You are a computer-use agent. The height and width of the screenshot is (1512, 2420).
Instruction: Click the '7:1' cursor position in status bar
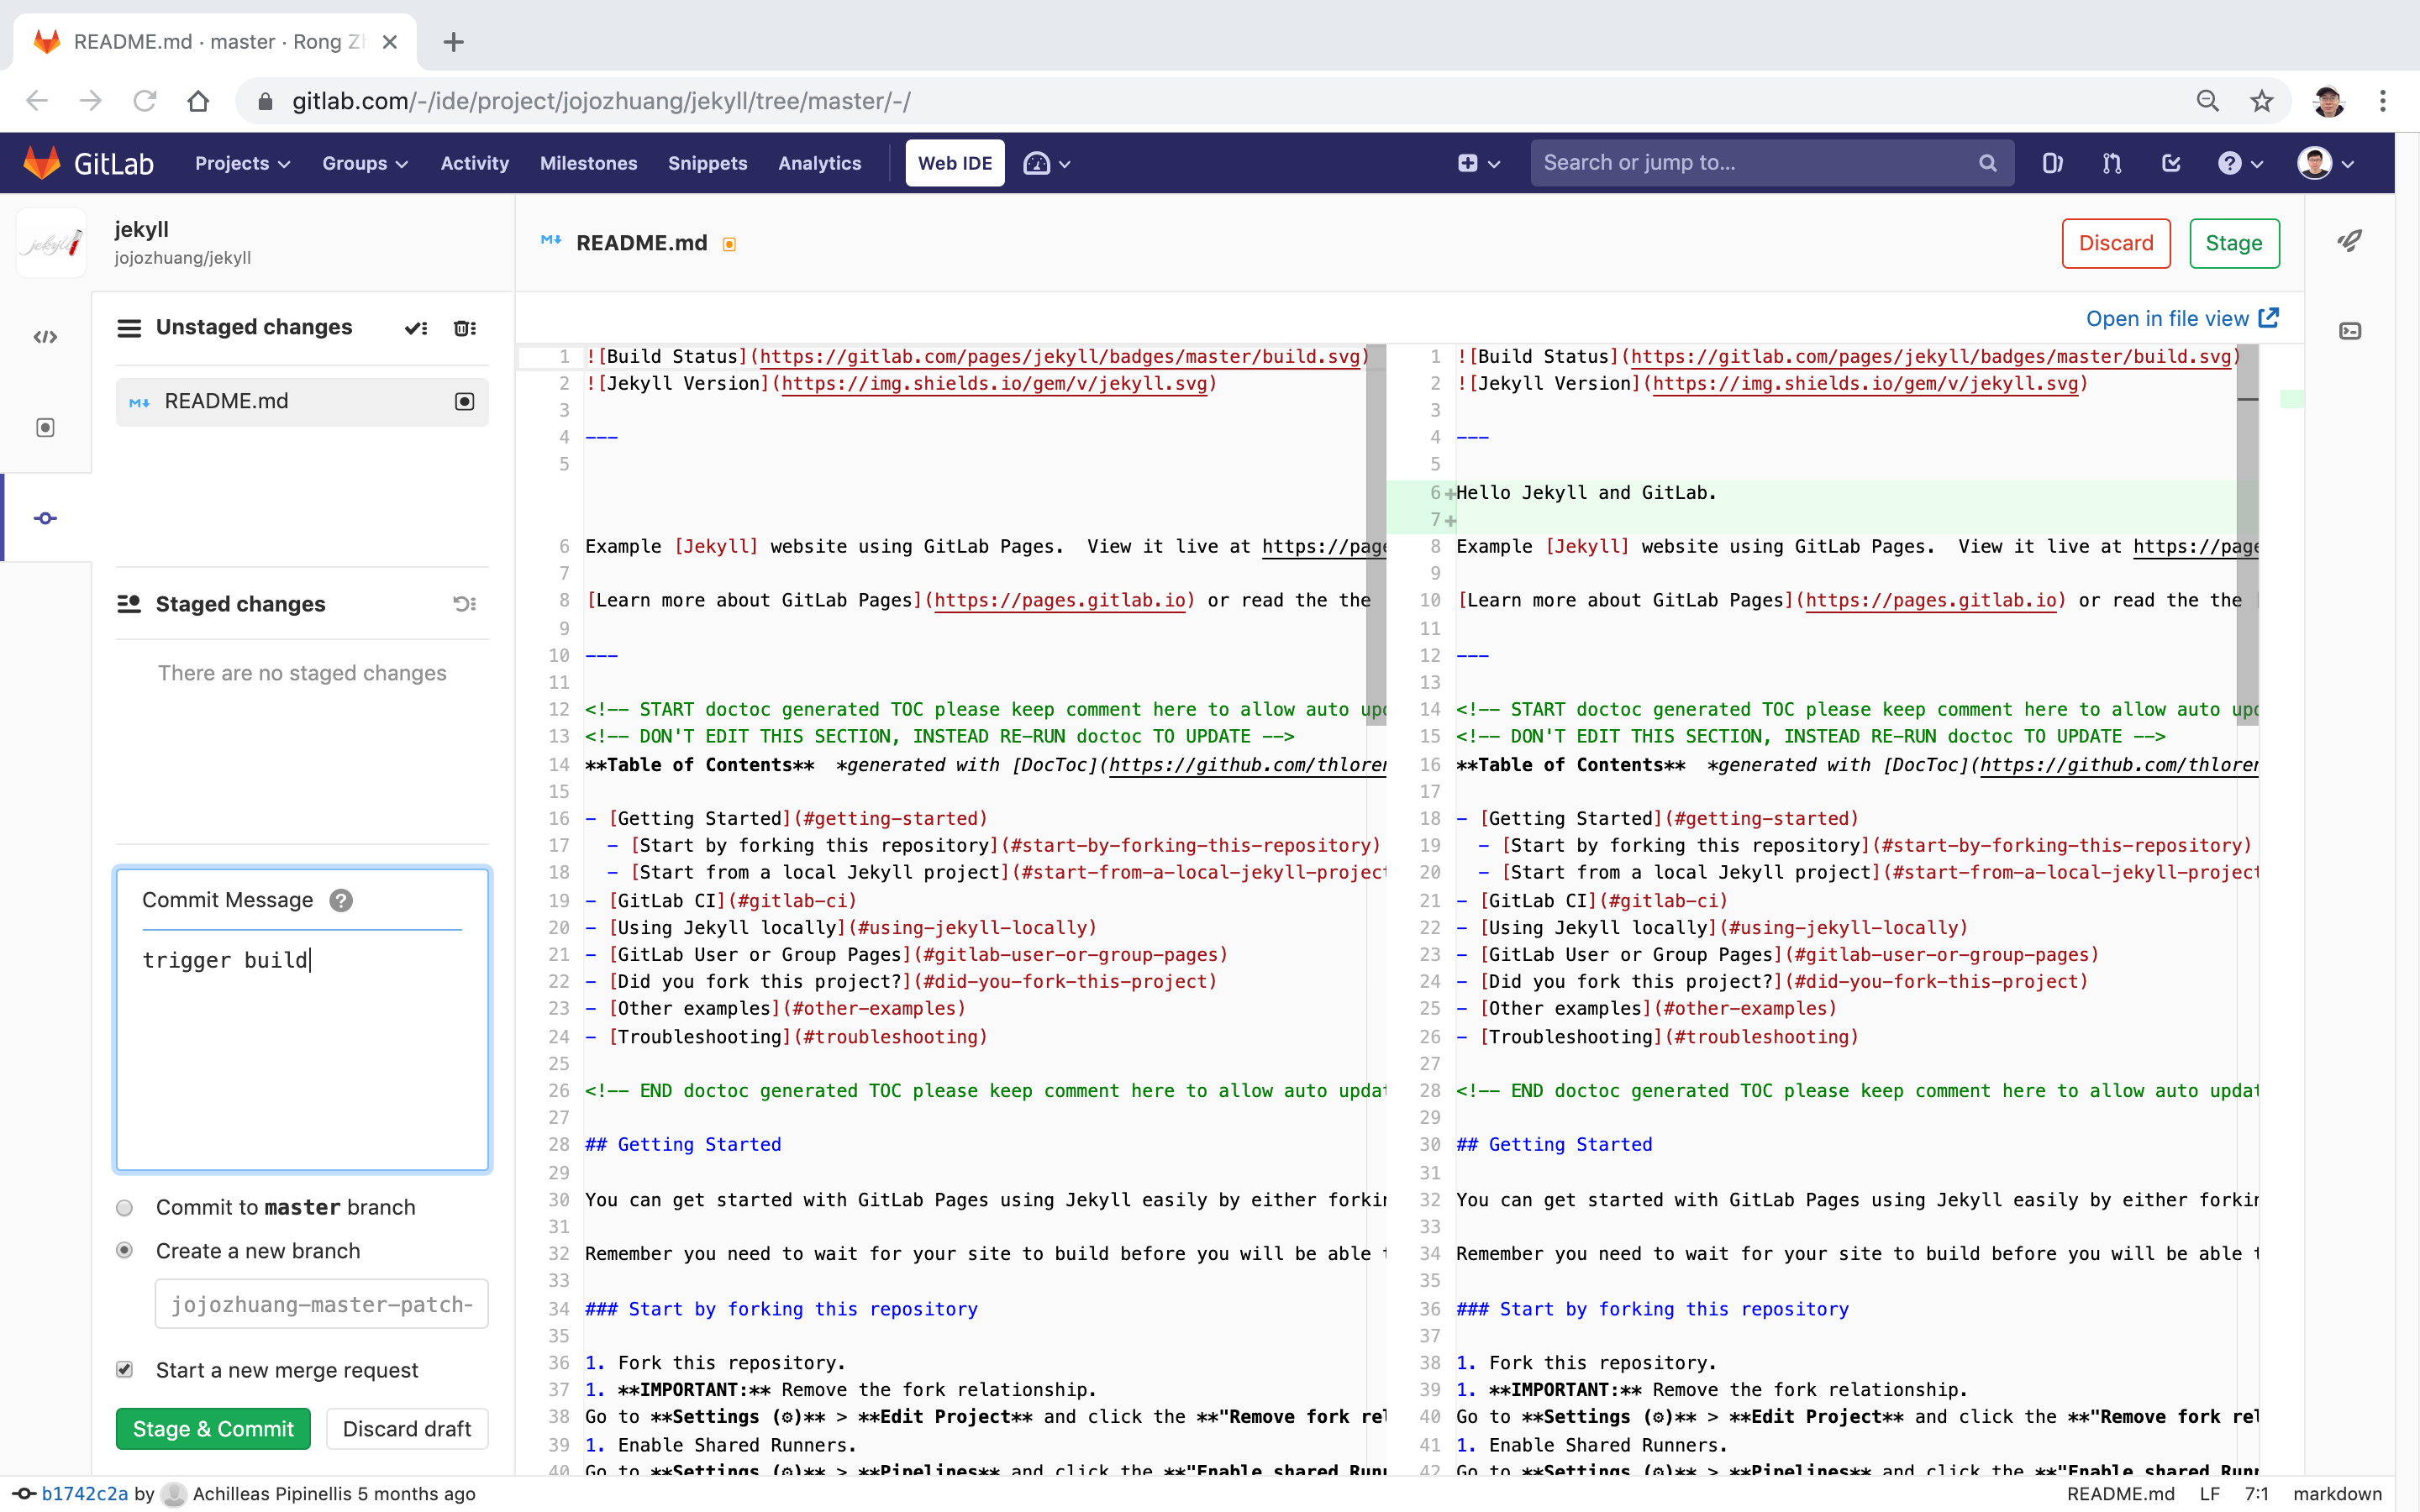[2256, 1494]
